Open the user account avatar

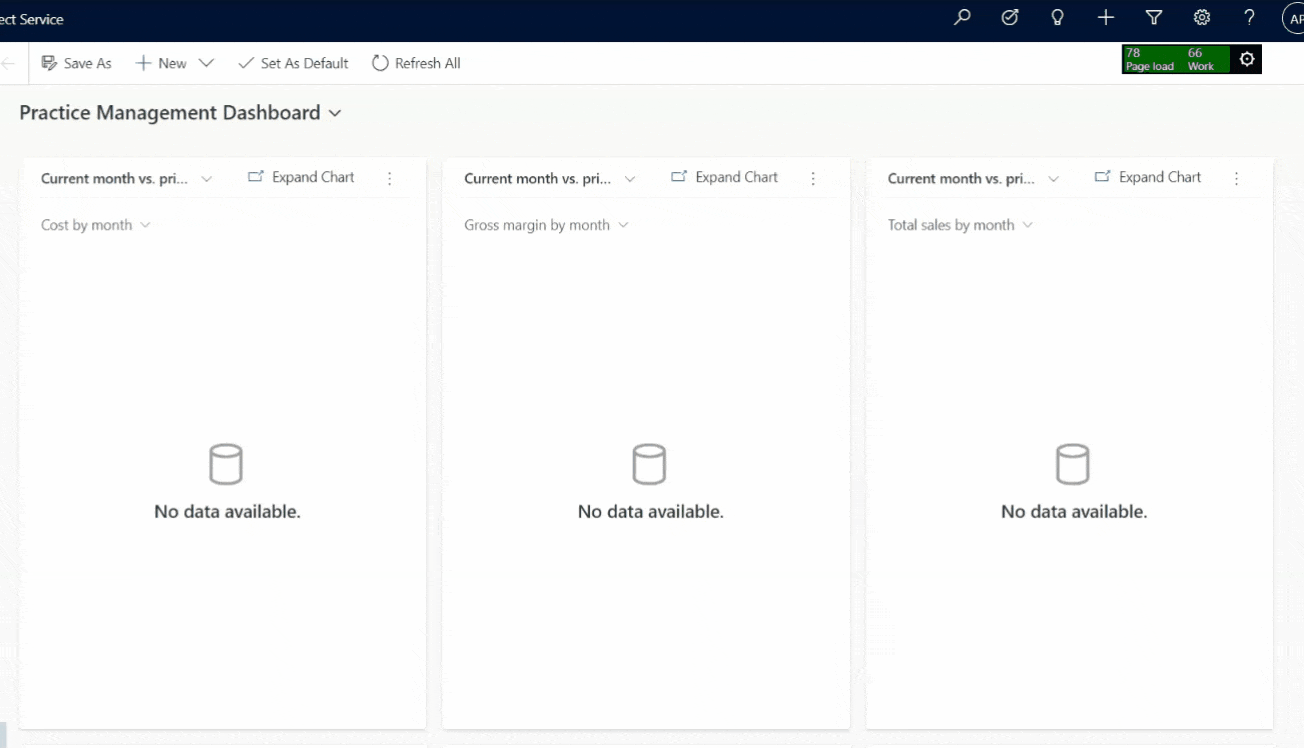pyautogui.click(x=1294, y=18)
